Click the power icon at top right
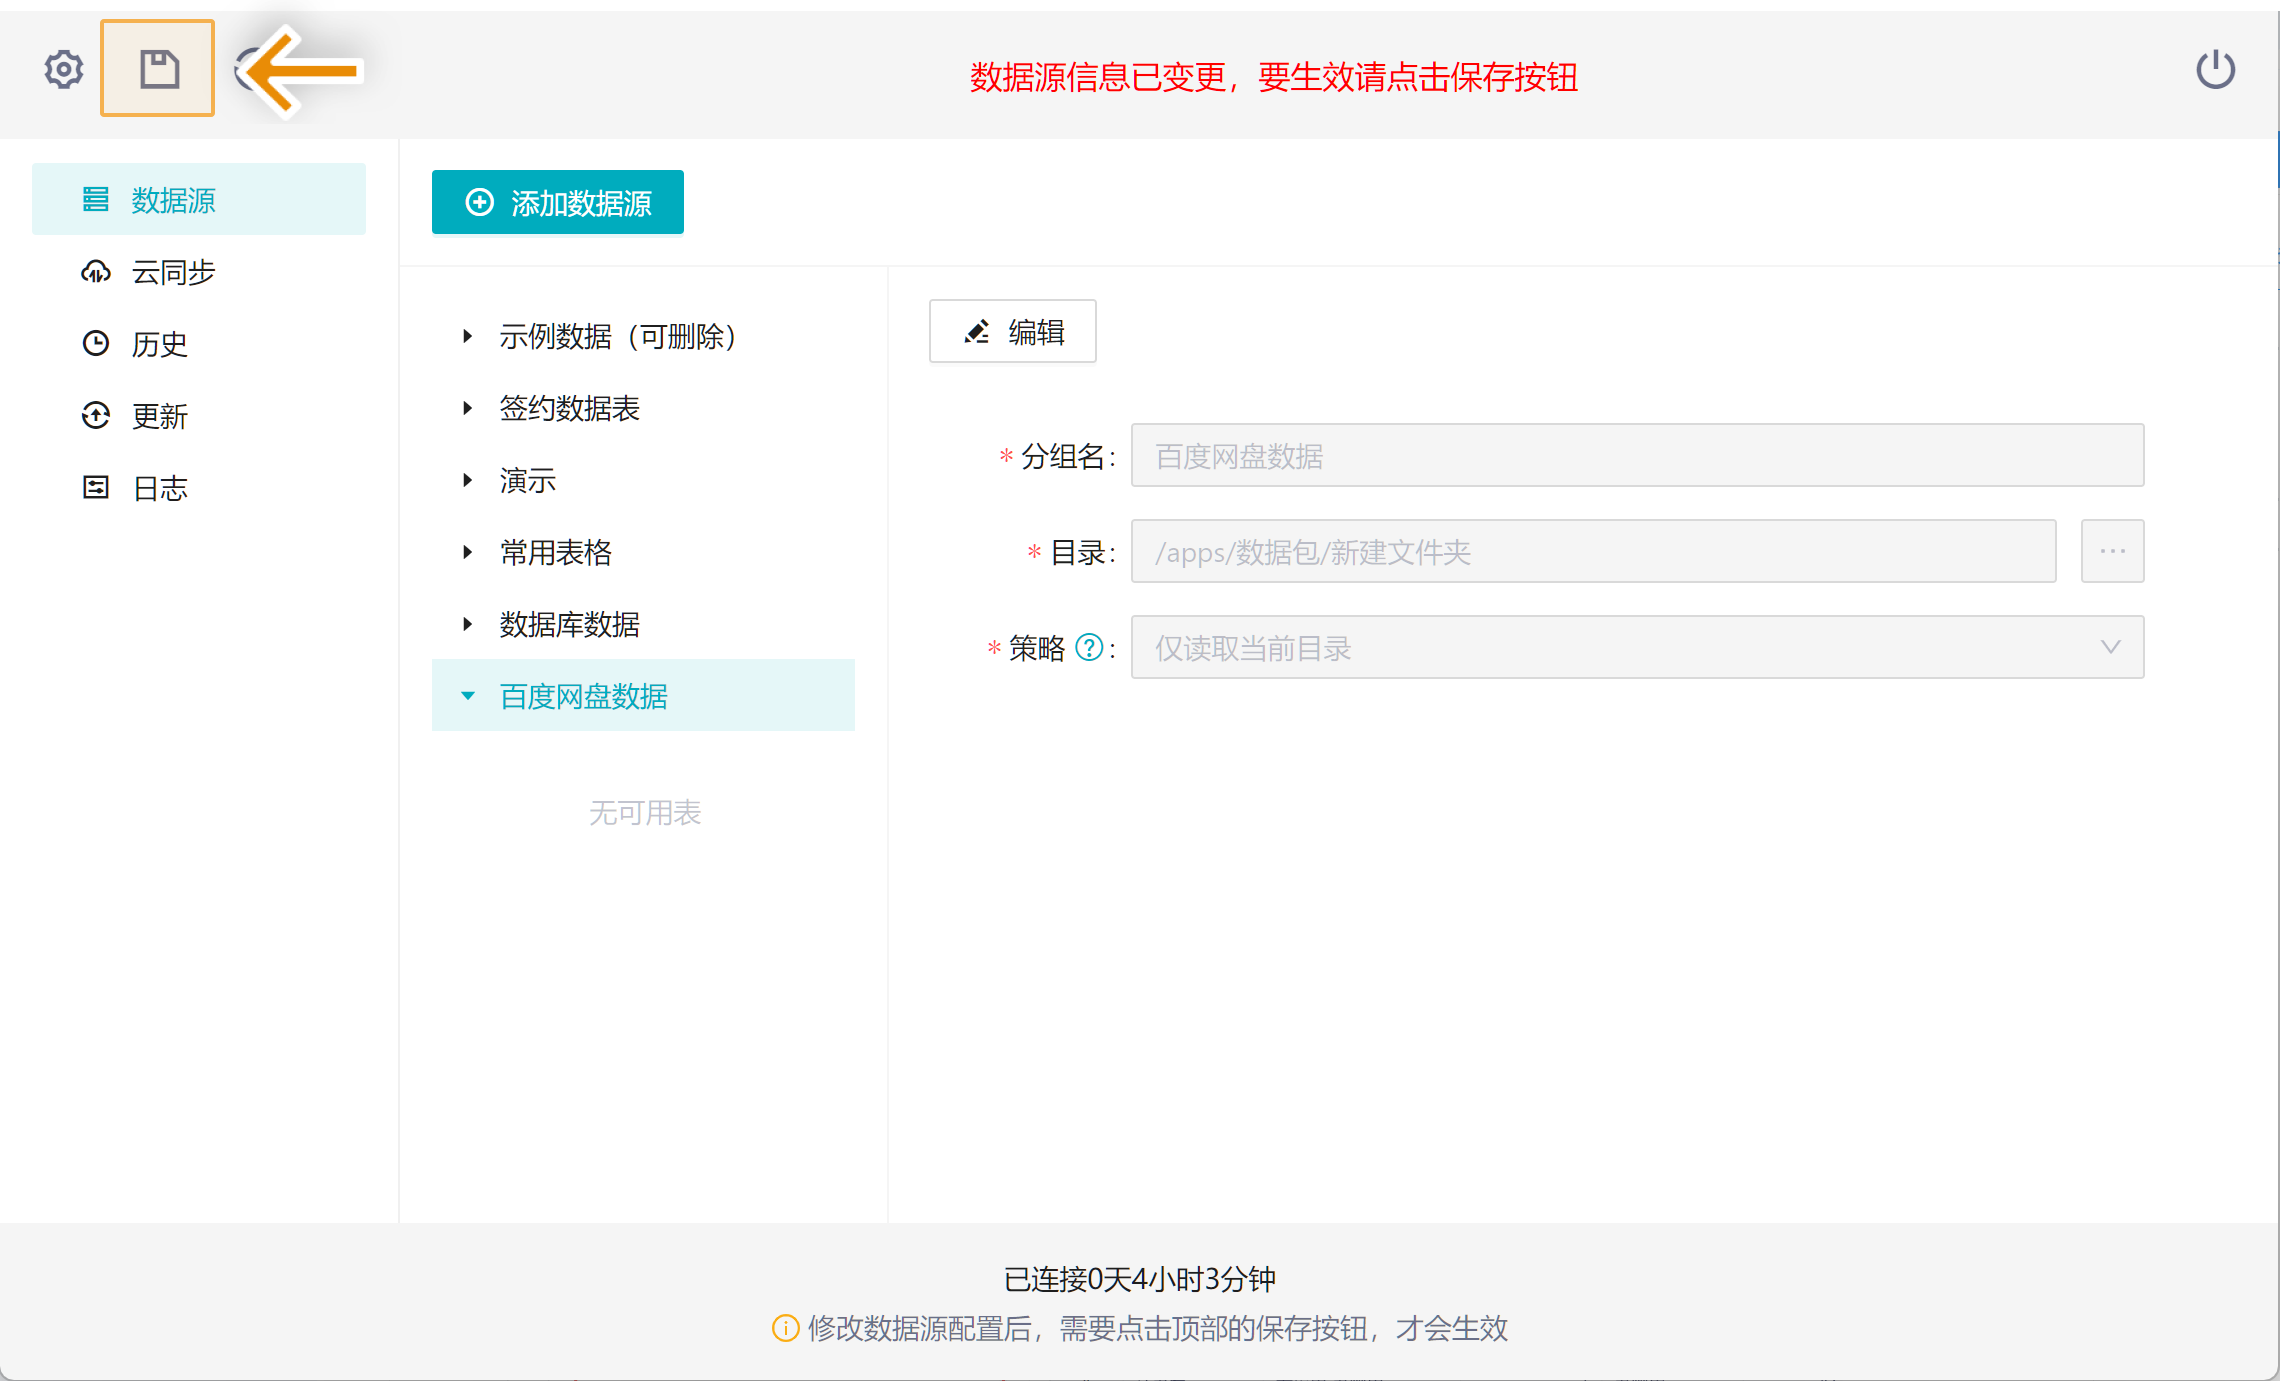The image size is (2280, 1381). click(x=2215, y=69)
